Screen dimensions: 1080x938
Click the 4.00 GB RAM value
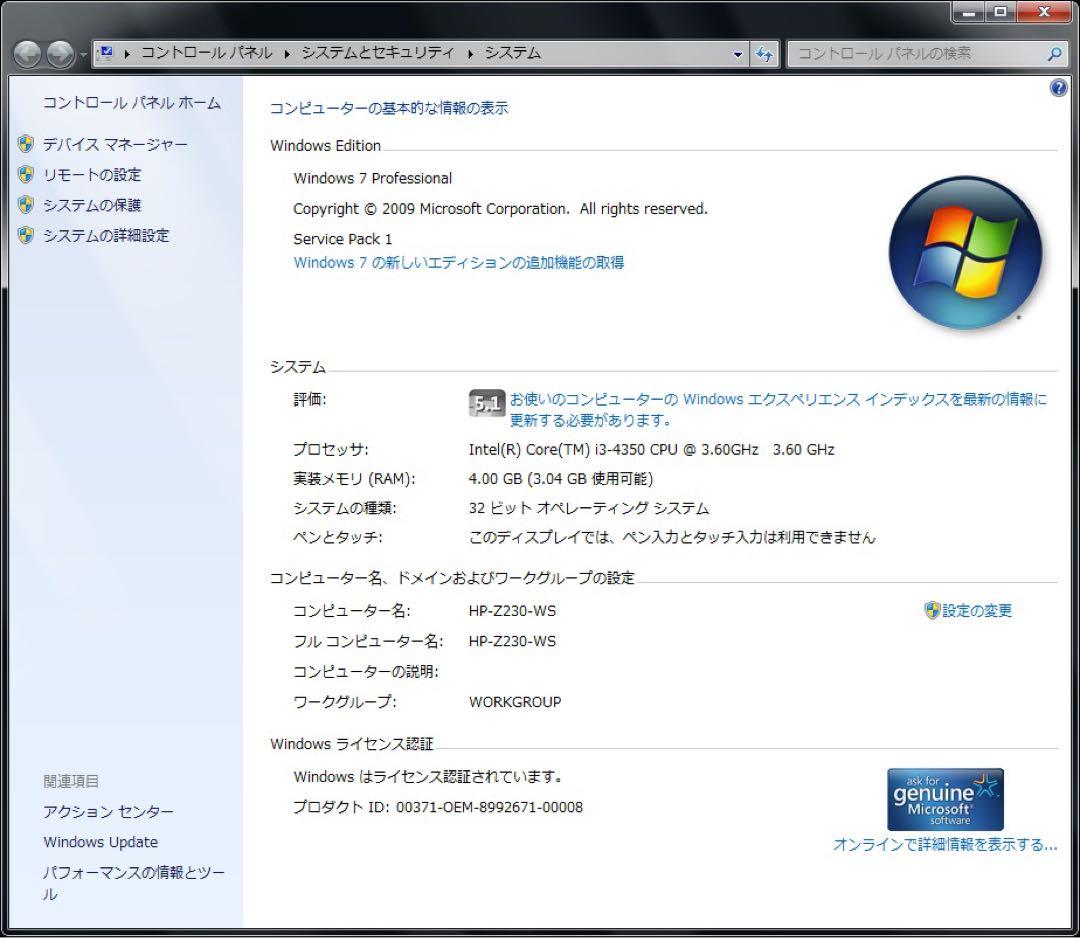(561, 479)
